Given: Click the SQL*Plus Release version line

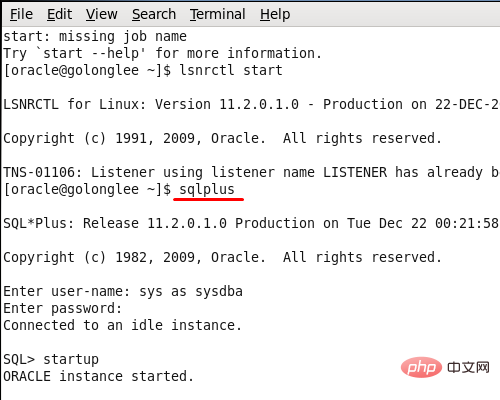Looking at the screenshot, I should pyautogui.click(x=251, y=223).
